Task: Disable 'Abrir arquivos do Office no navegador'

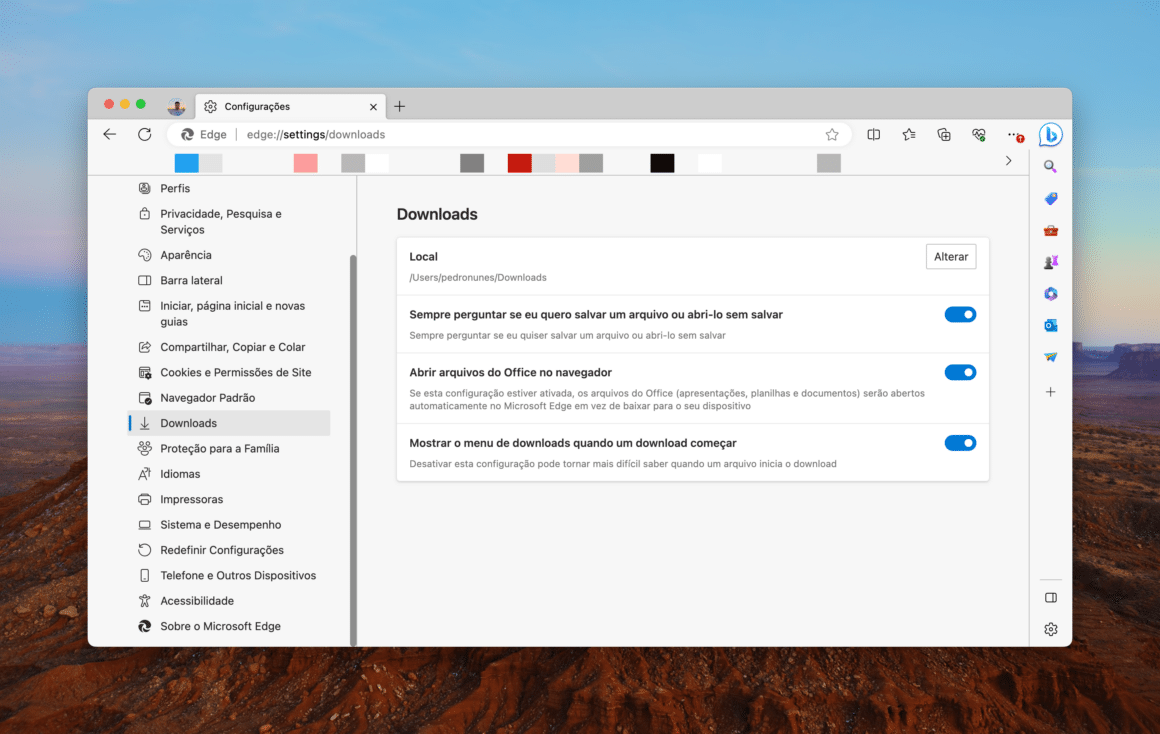Action: (960, 372)
